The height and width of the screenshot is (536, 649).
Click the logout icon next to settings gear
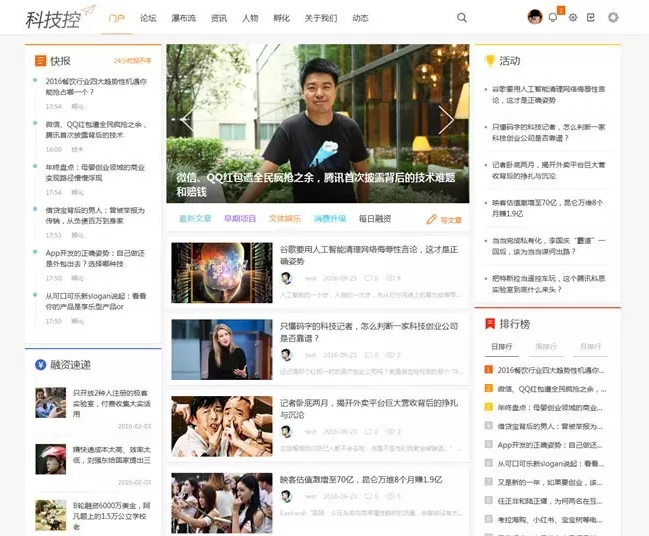click(x=591, y=17)
